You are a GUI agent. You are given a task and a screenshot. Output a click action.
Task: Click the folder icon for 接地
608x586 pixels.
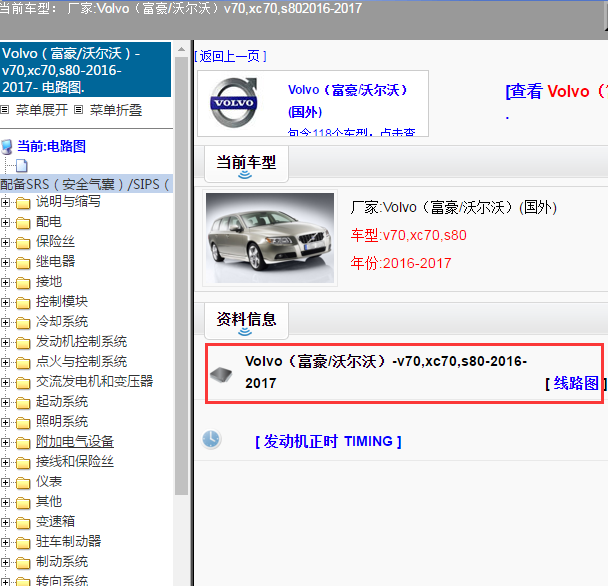(23, 283)
